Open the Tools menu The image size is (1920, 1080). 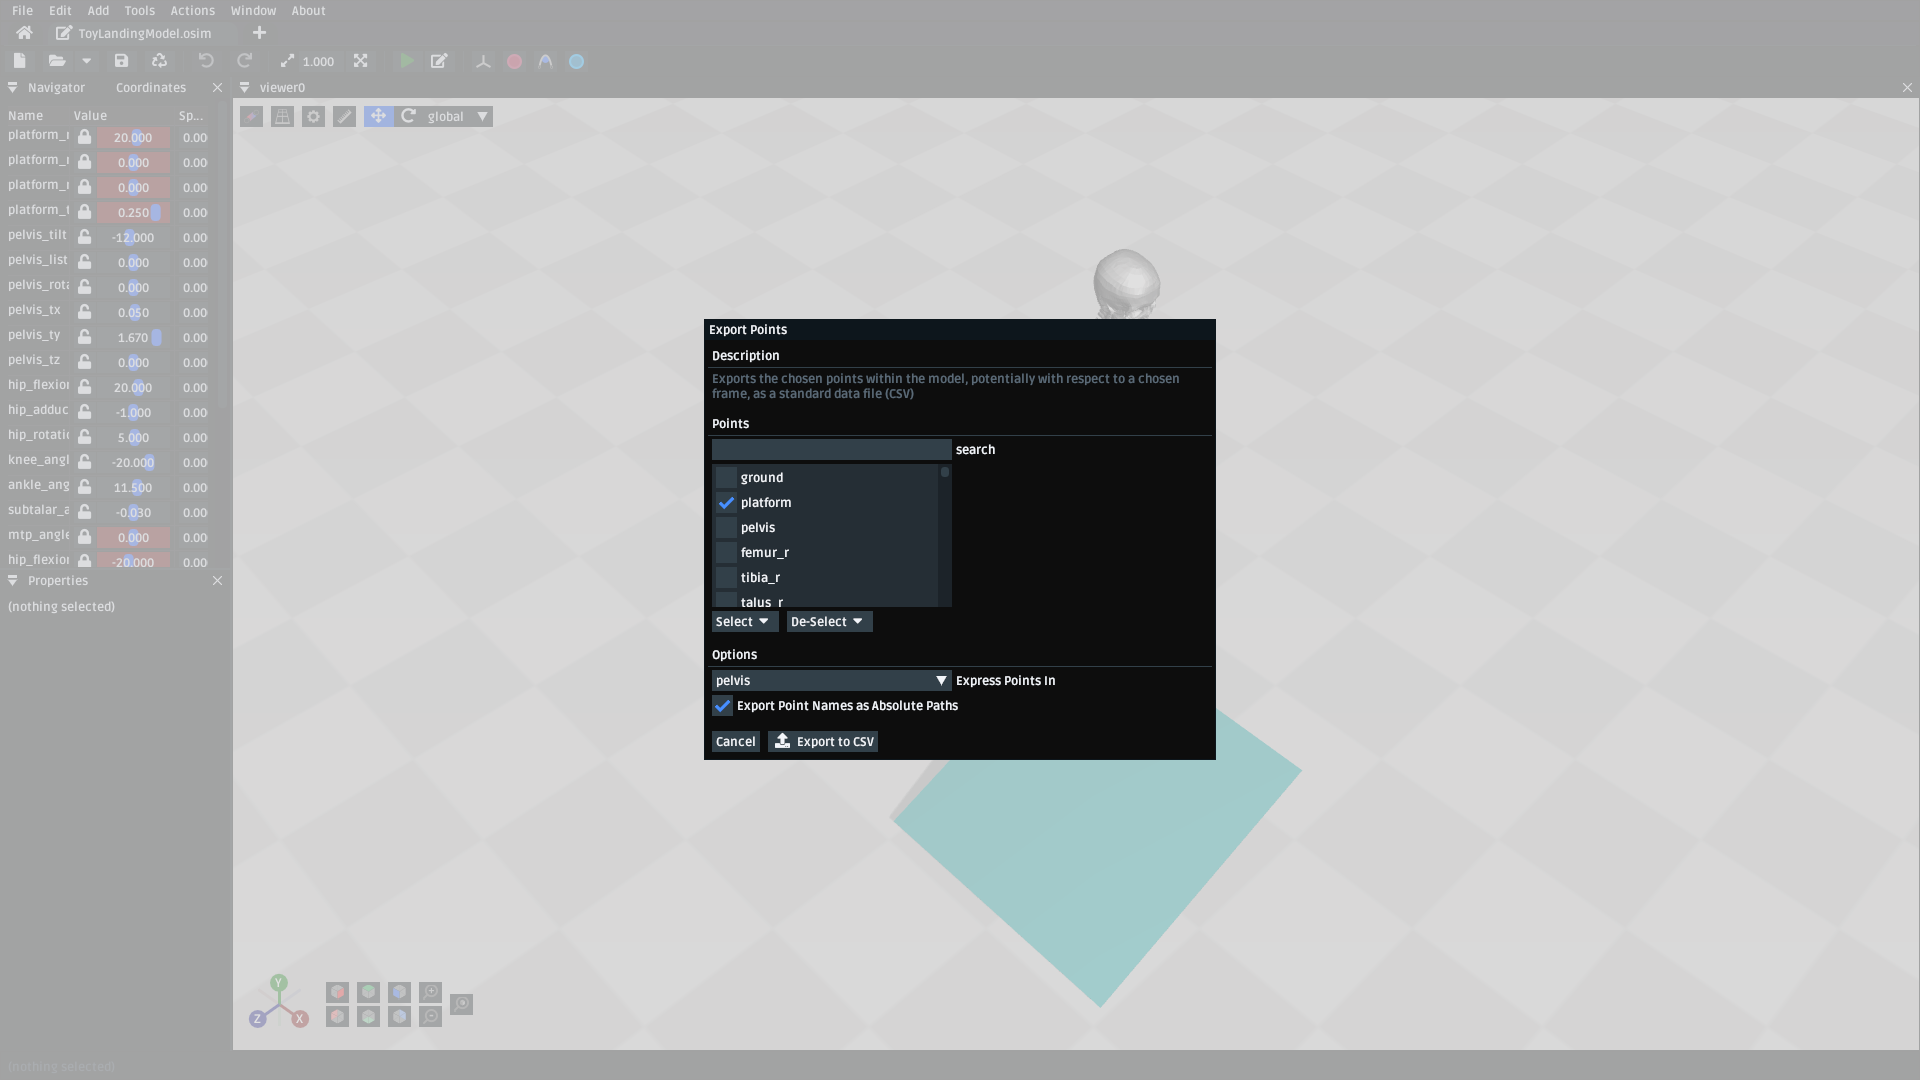[139, 10]
